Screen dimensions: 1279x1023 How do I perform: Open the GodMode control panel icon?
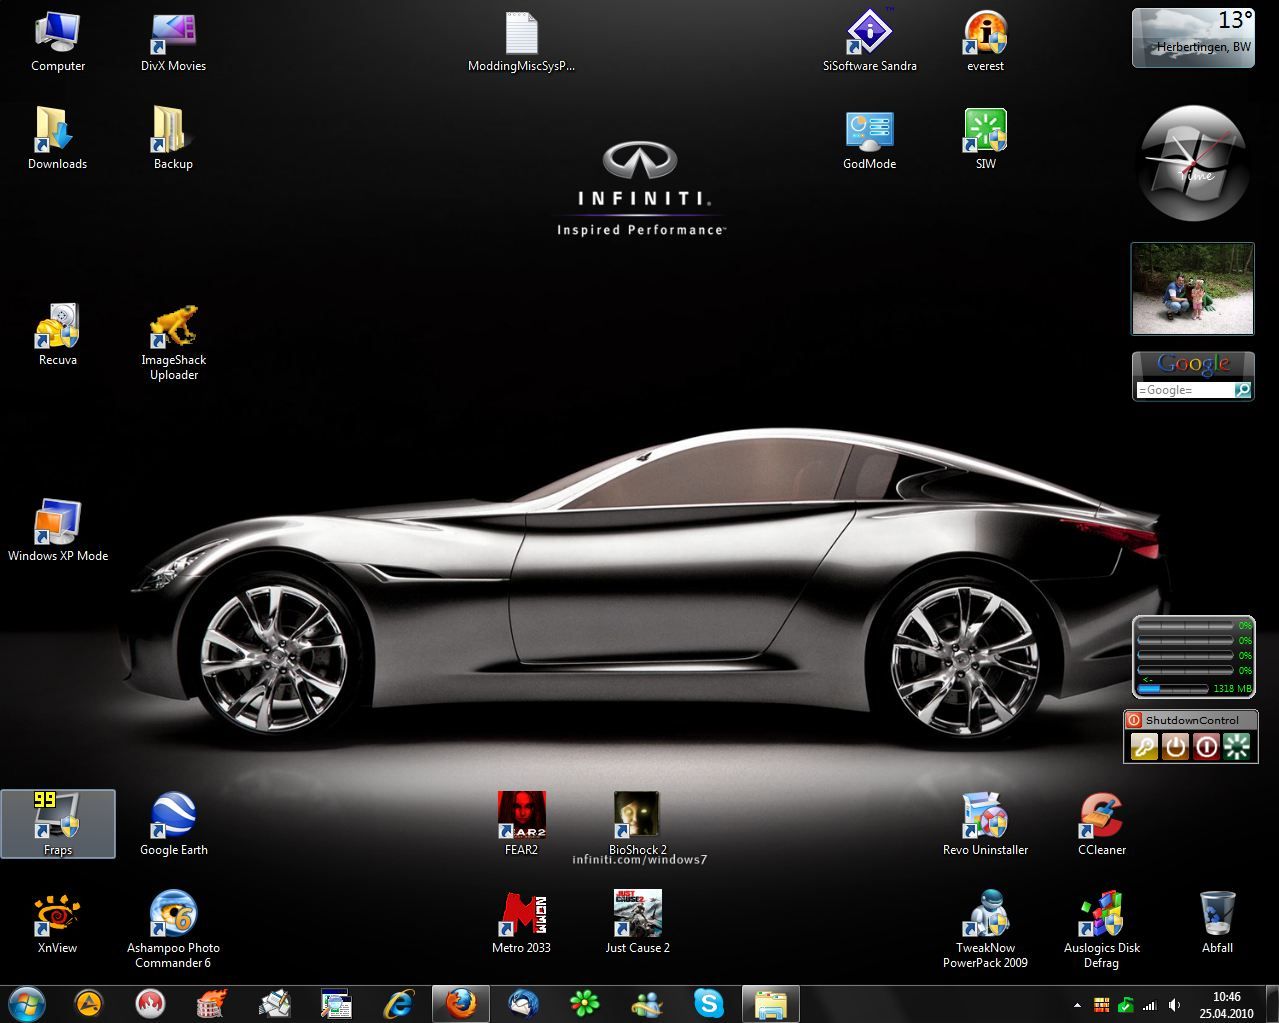pos(870,138)
